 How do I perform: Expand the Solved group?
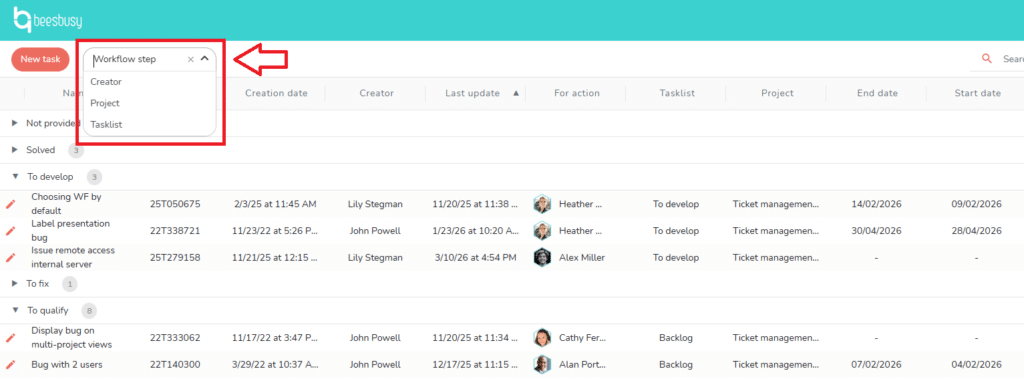pyautogui.click(x=15, y=150)
